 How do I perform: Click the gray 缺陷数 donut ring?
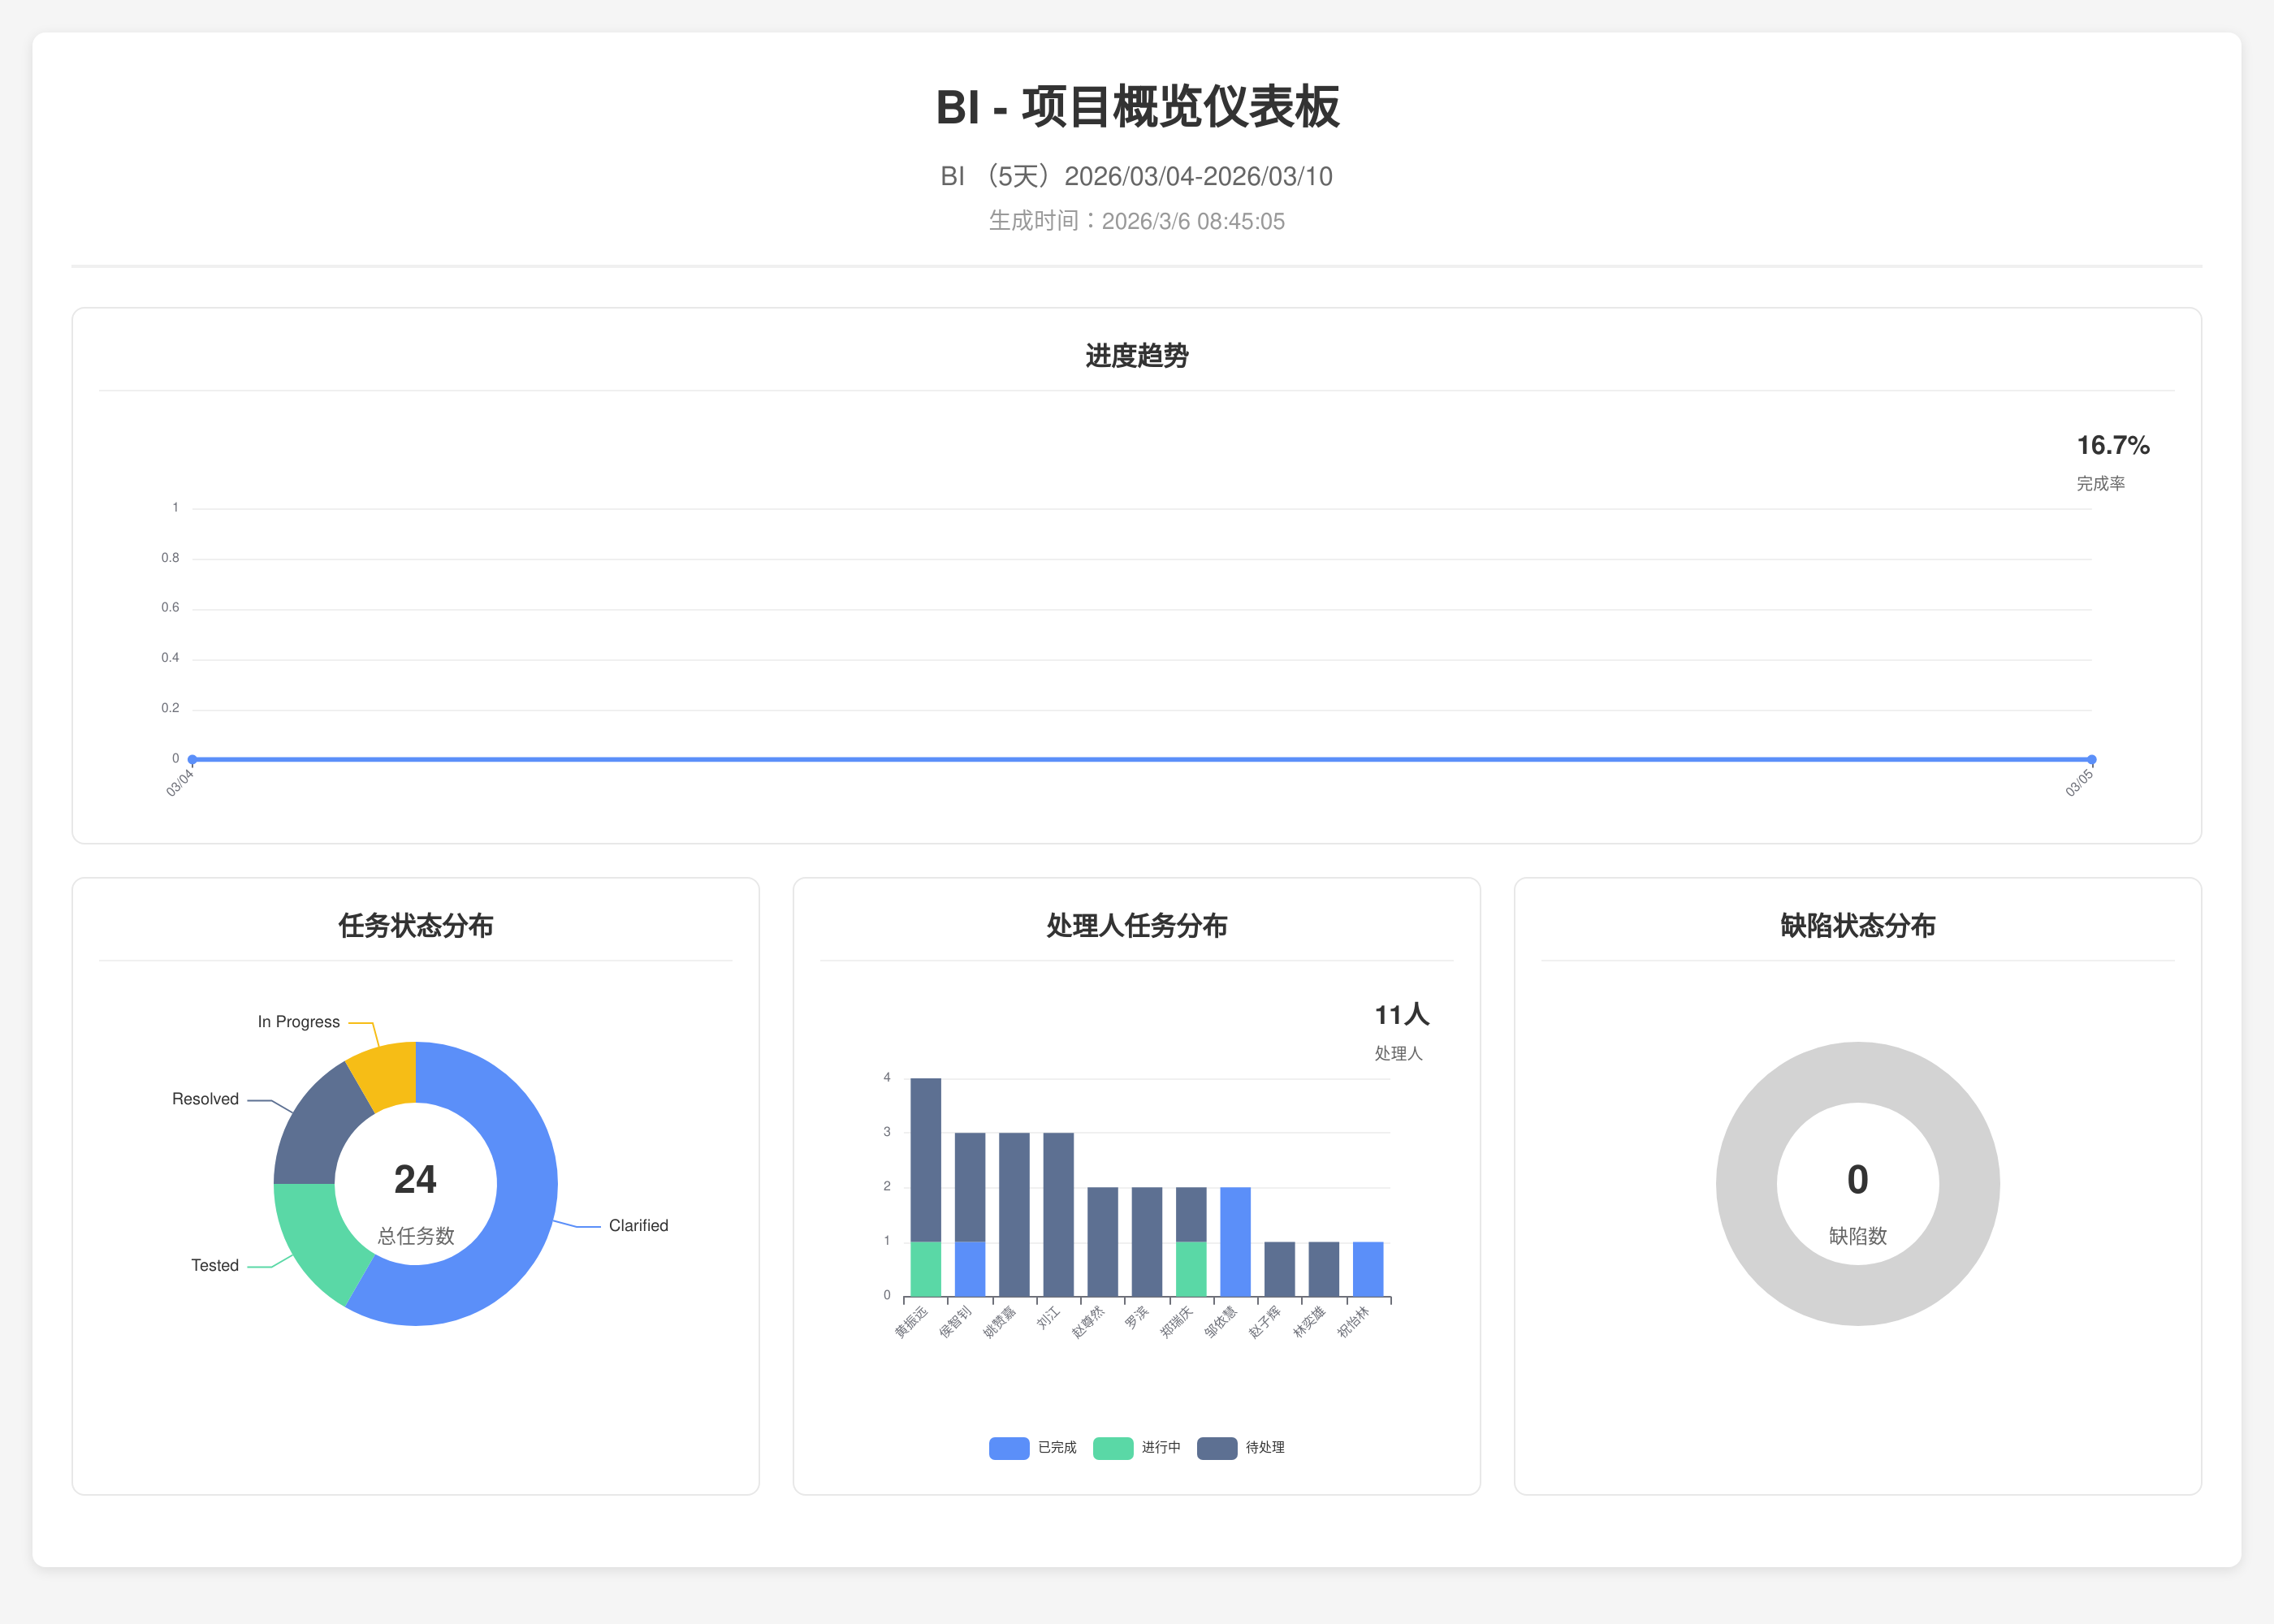coord(1857,1072)
